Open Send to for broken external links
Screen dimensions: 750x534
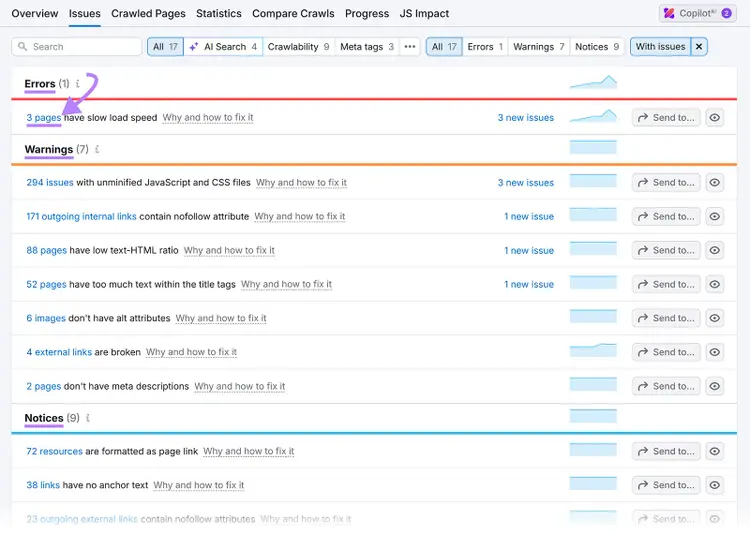click(x=666, y=352)
